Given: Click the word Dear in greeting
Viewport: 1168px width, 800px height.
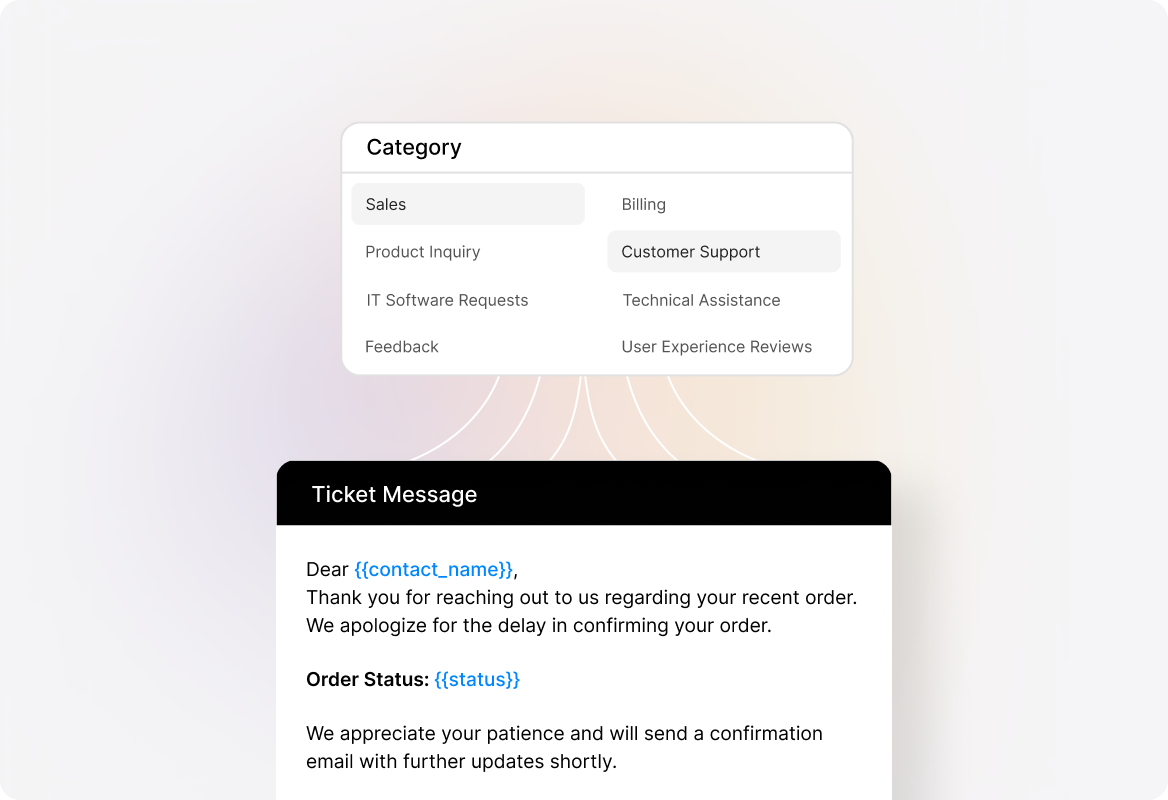Looking at the screenshot, I should pyautogui.click(x=327, y=569).
